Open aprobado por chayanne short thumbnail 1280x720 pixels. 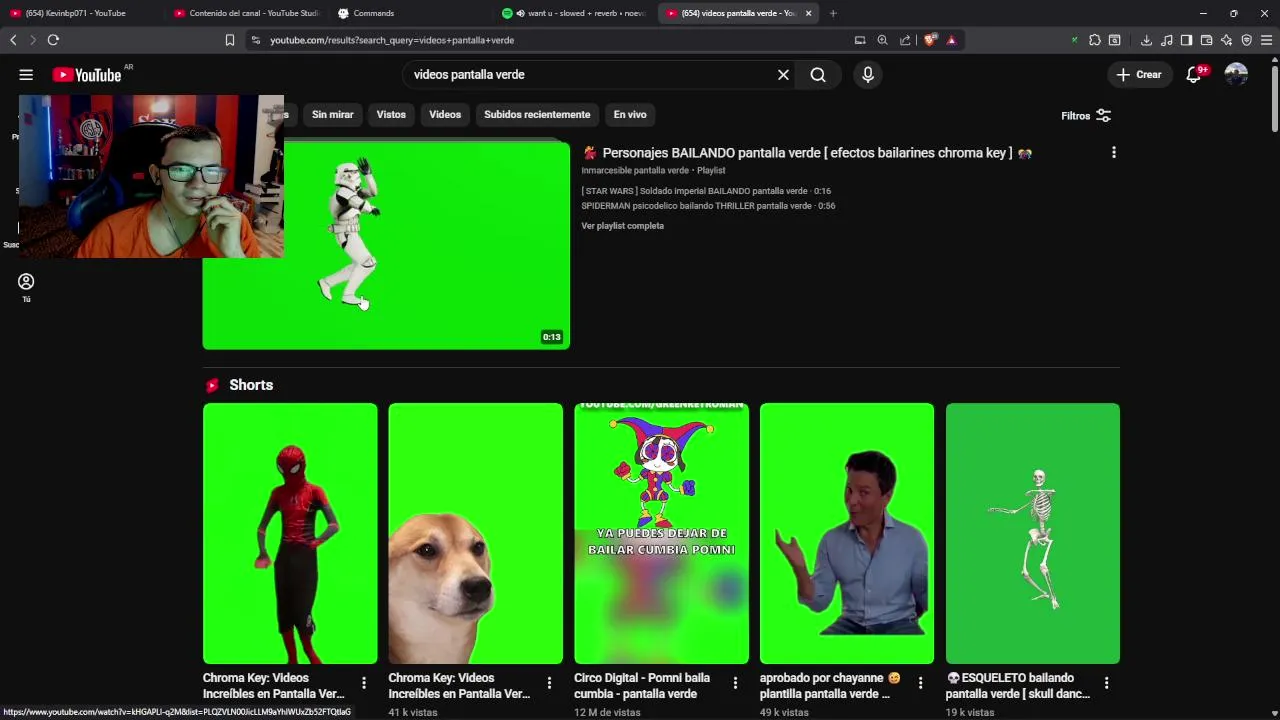click(x=847, y=534)
